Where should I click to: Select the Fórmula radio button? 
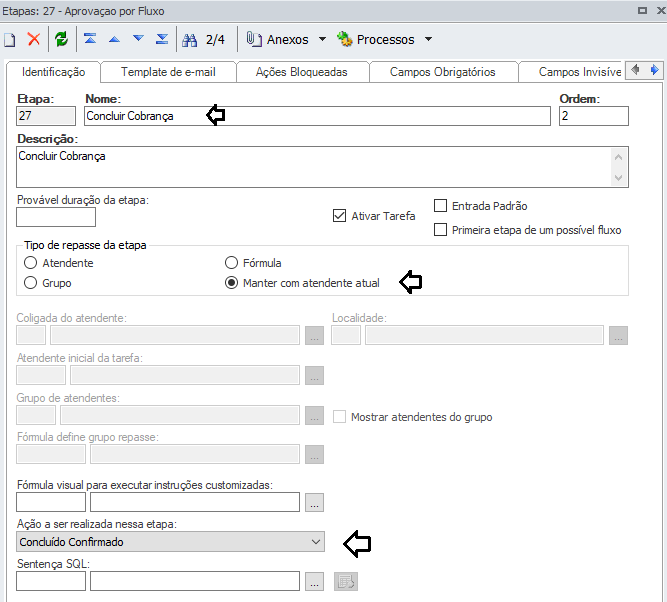[233, 263]
